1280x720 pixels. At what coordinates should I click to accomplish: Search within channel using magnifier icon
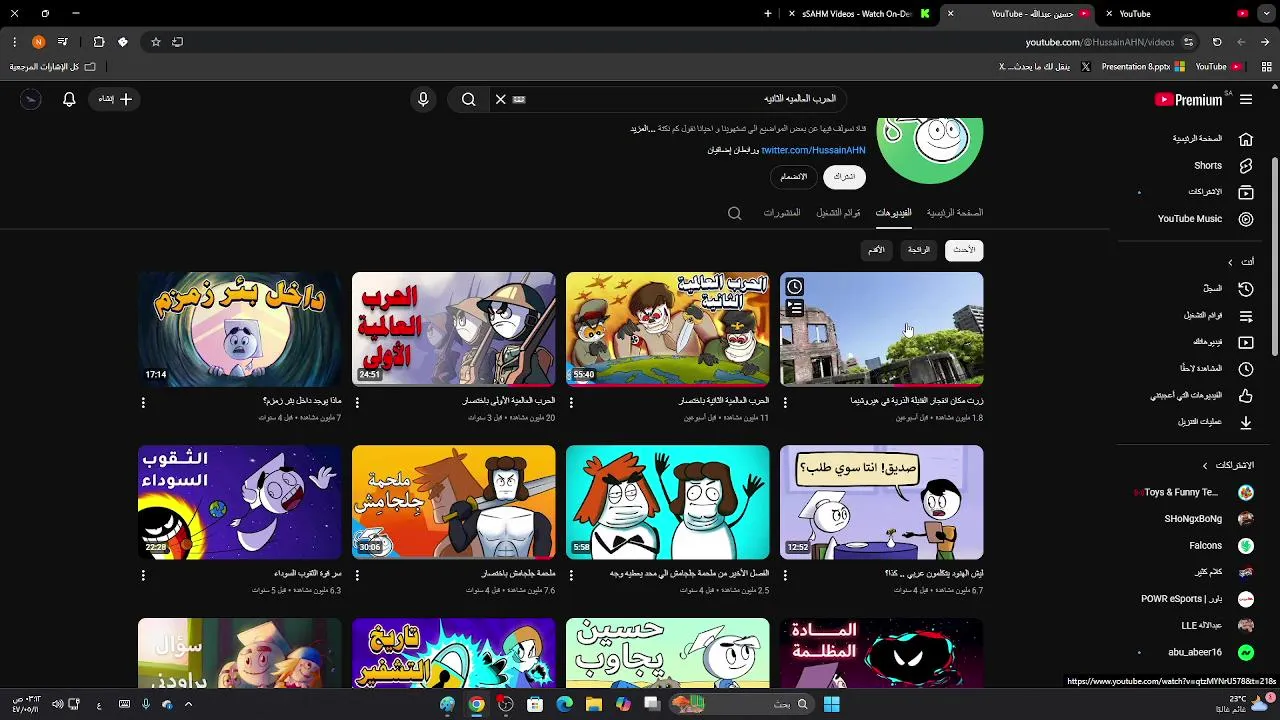tap(735, 213)
